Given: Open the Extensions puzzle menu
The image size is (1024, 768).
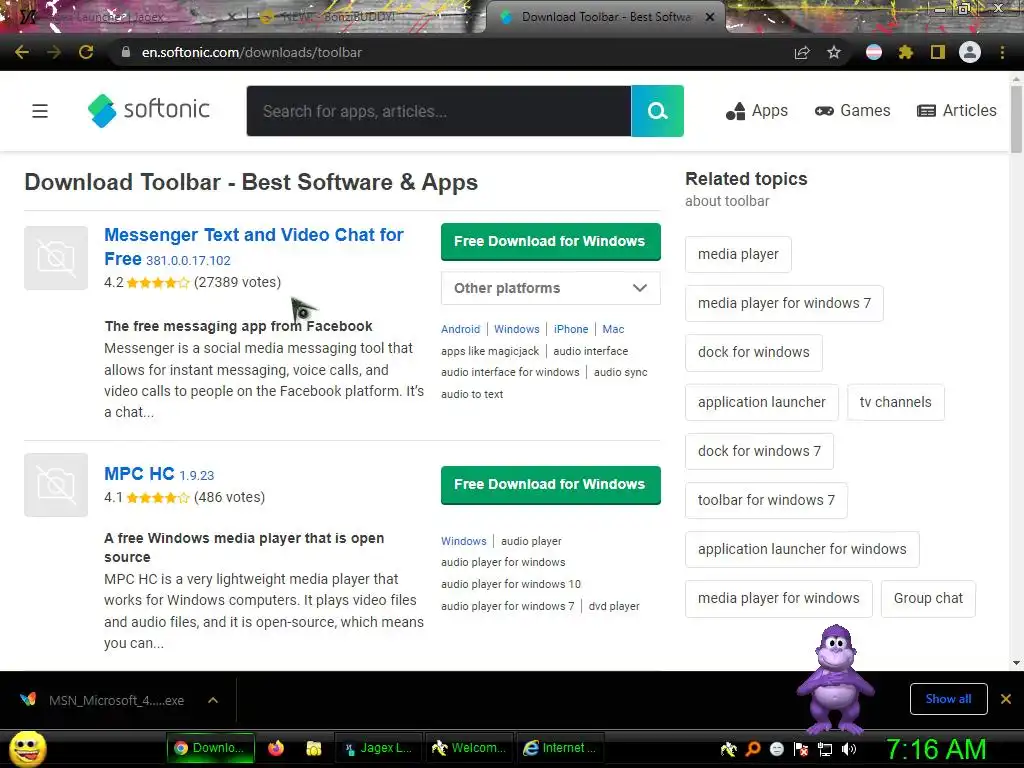Looking at the screenshot, I should (x=905, y=52).
